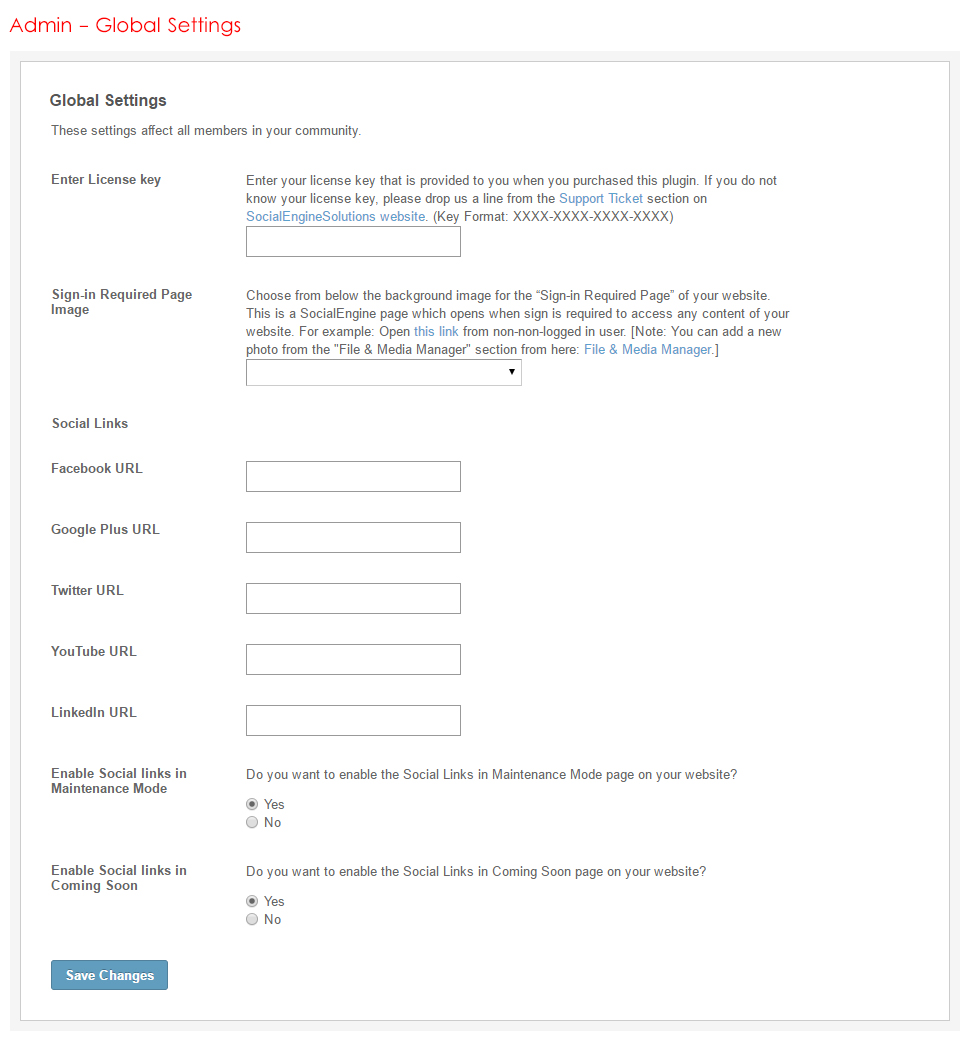Screen dimensions: 971x1041
Task: Click the red Admin – Global Settings title
Action: pos(125,25)
